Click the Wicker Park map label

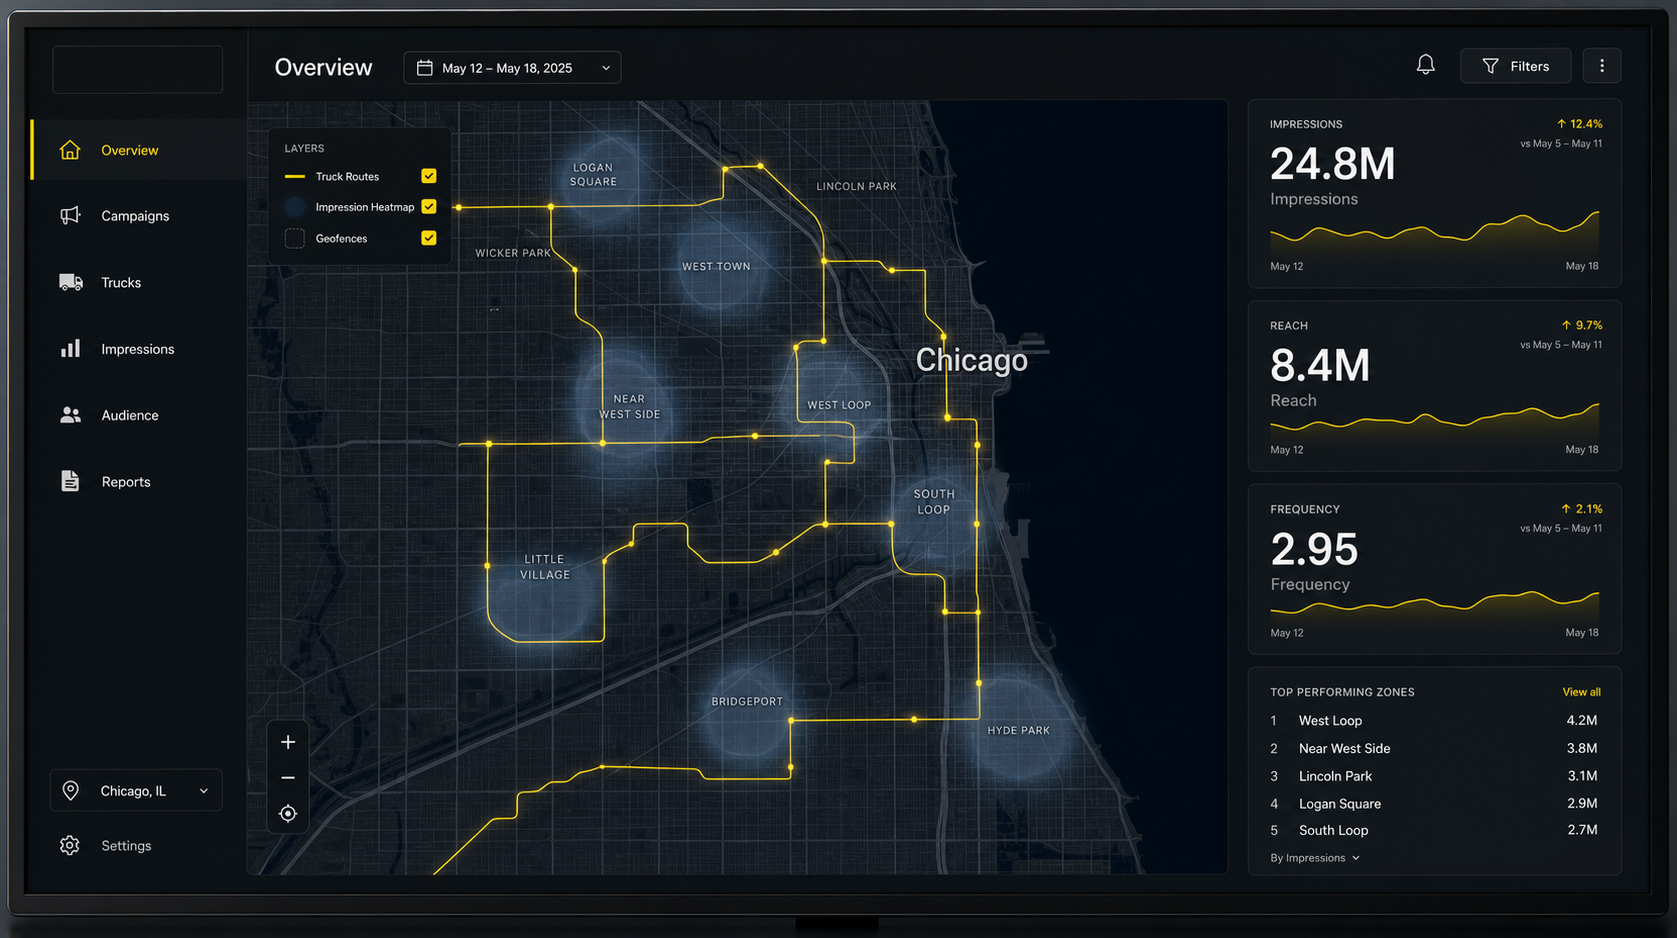(x=513, y=253)
